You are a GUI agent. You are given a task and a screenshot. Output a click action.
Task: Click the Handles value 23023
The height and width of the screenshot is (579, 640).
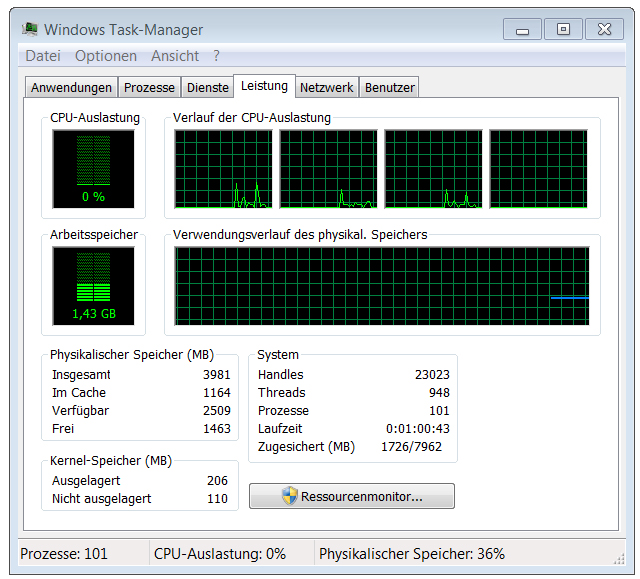coord(432,375)
